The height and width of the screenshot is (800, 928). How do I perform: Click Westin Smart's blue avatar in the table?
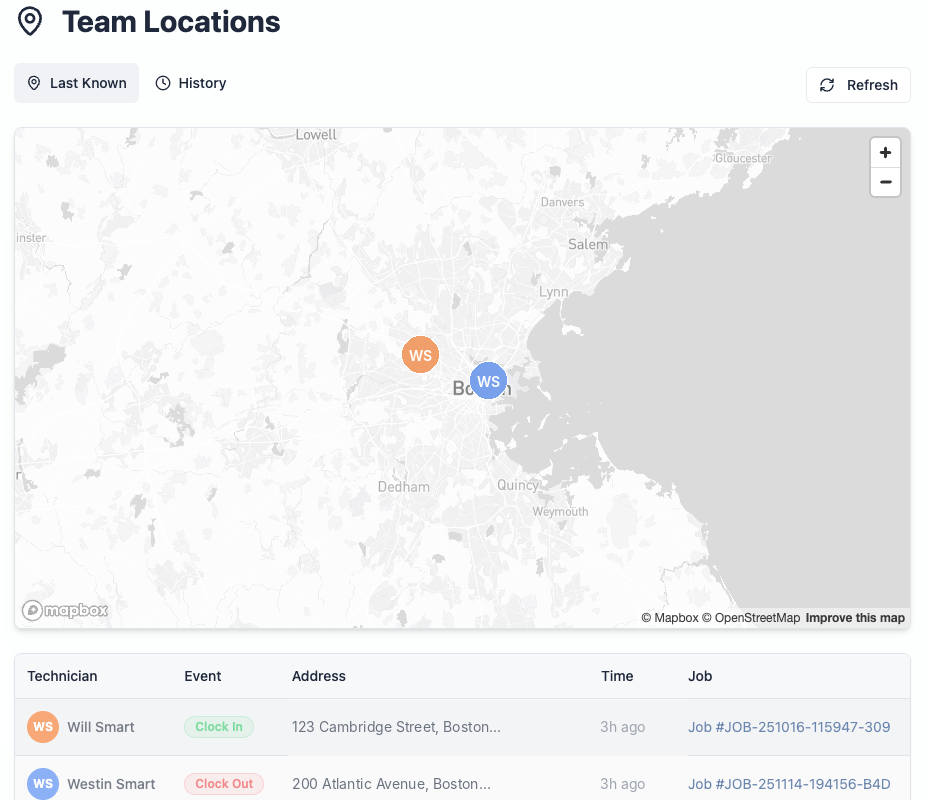tap(43, 784)
